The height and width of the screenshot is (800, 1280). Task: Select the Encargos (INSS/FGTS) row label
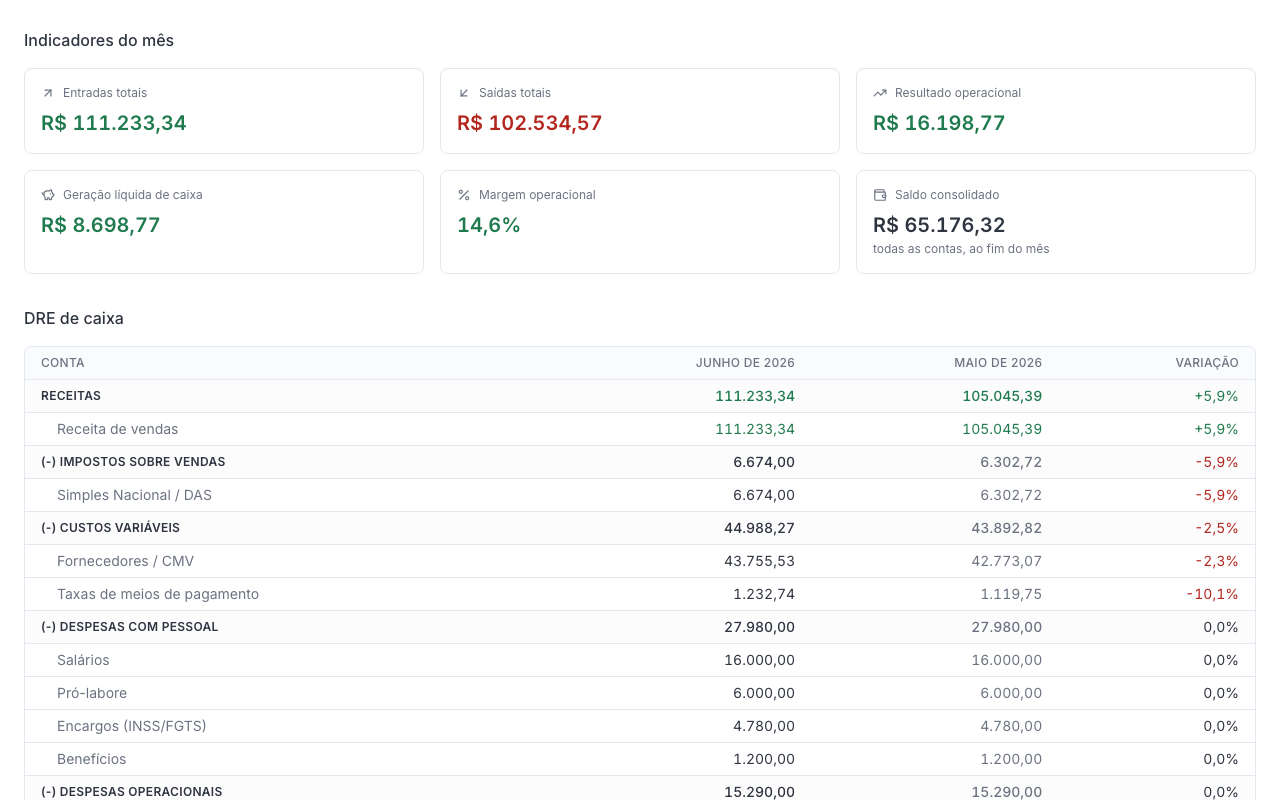[132, 726]
